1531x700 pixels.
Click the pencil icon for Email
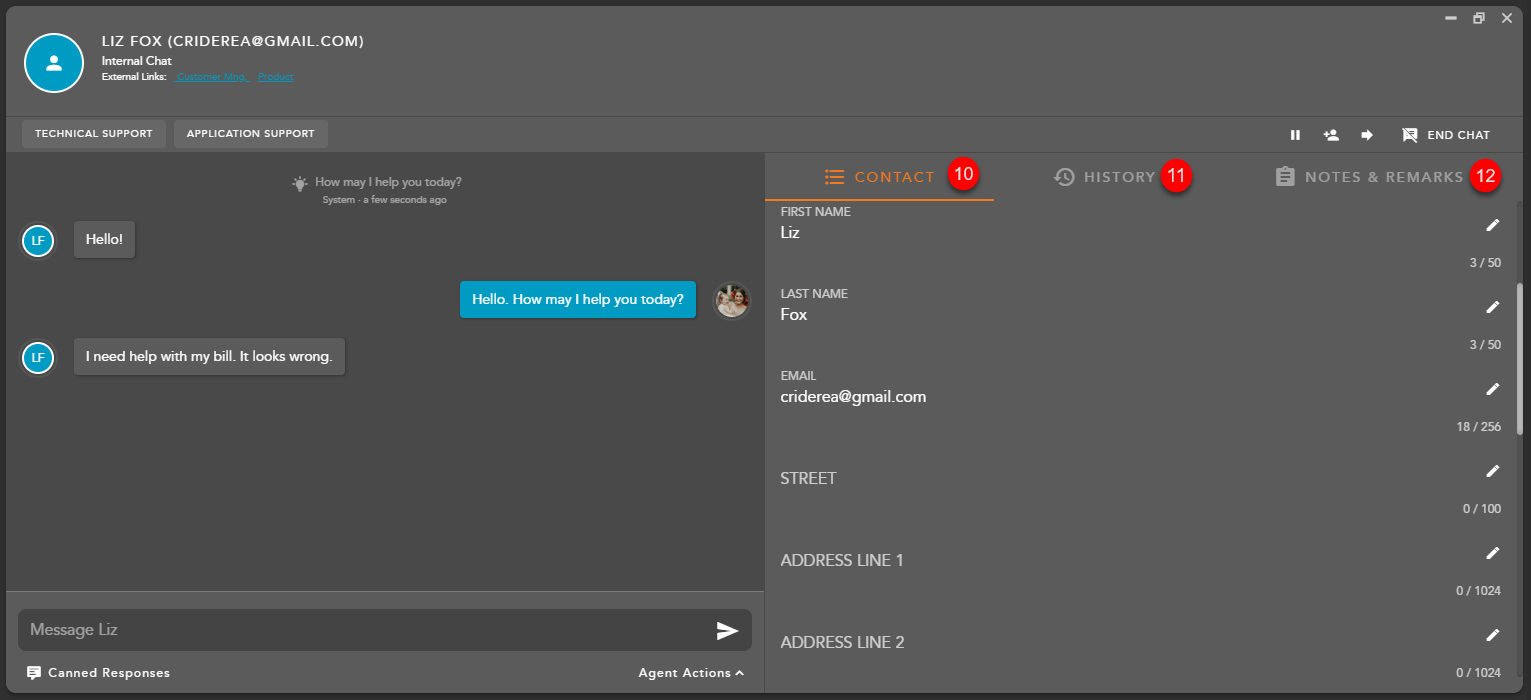[1493, 389]
